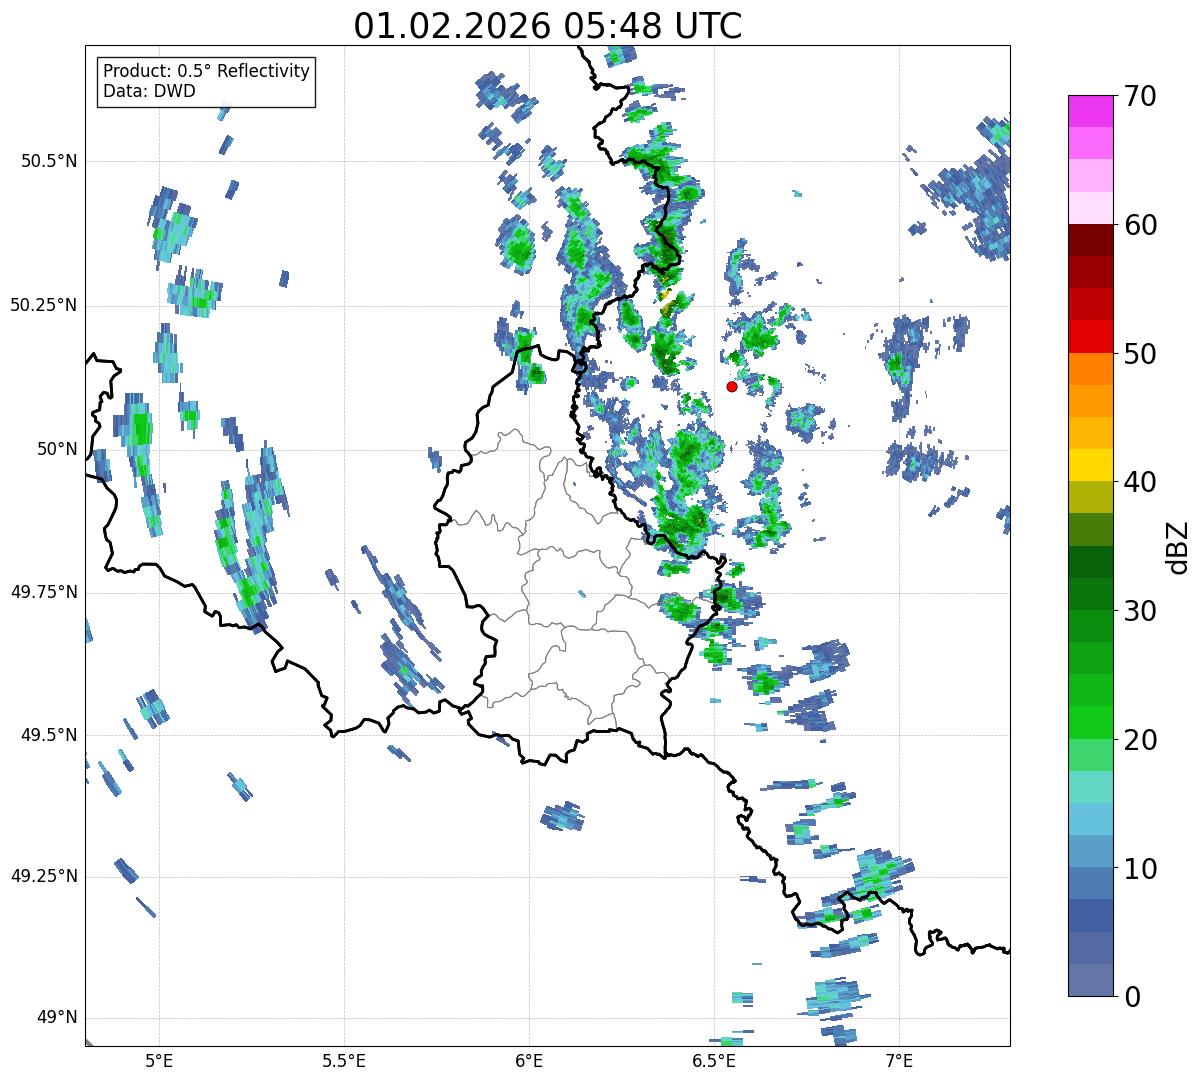Image resolution: width=1202 pixels, height=1081 pixels.
Task: Click the bright red 50 dBZ swatch
Action: 1090,337
